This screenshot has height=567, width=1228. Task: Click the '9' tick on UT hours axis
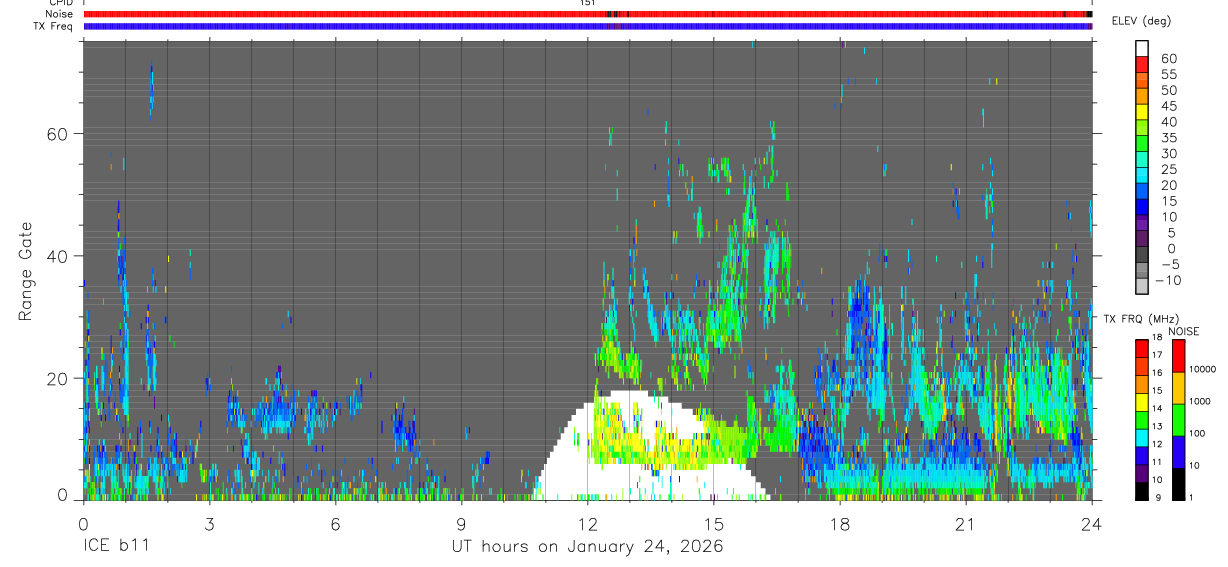461,523
